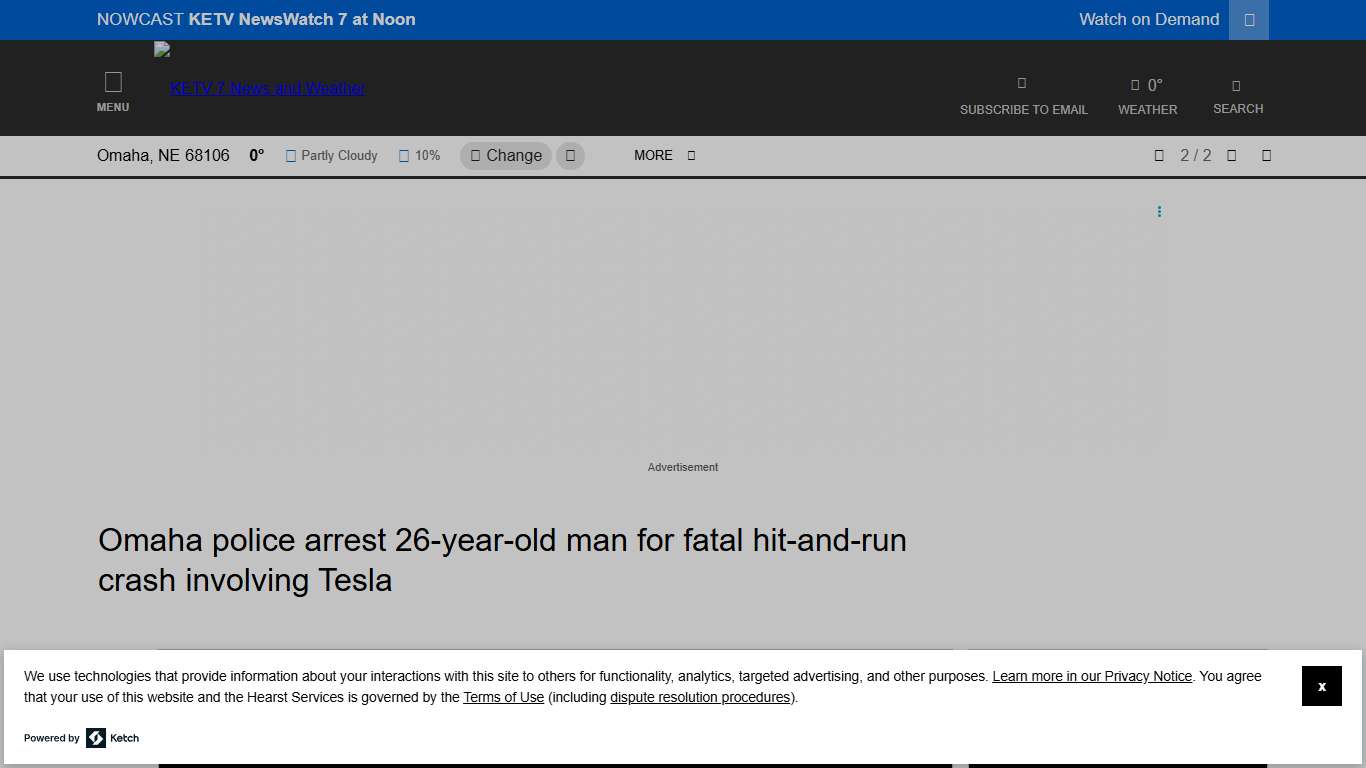The image size is (1366, 768).
Task: Click the NOWCAST KETV NewsWatch 7 banner
Action: coord(256,20)
